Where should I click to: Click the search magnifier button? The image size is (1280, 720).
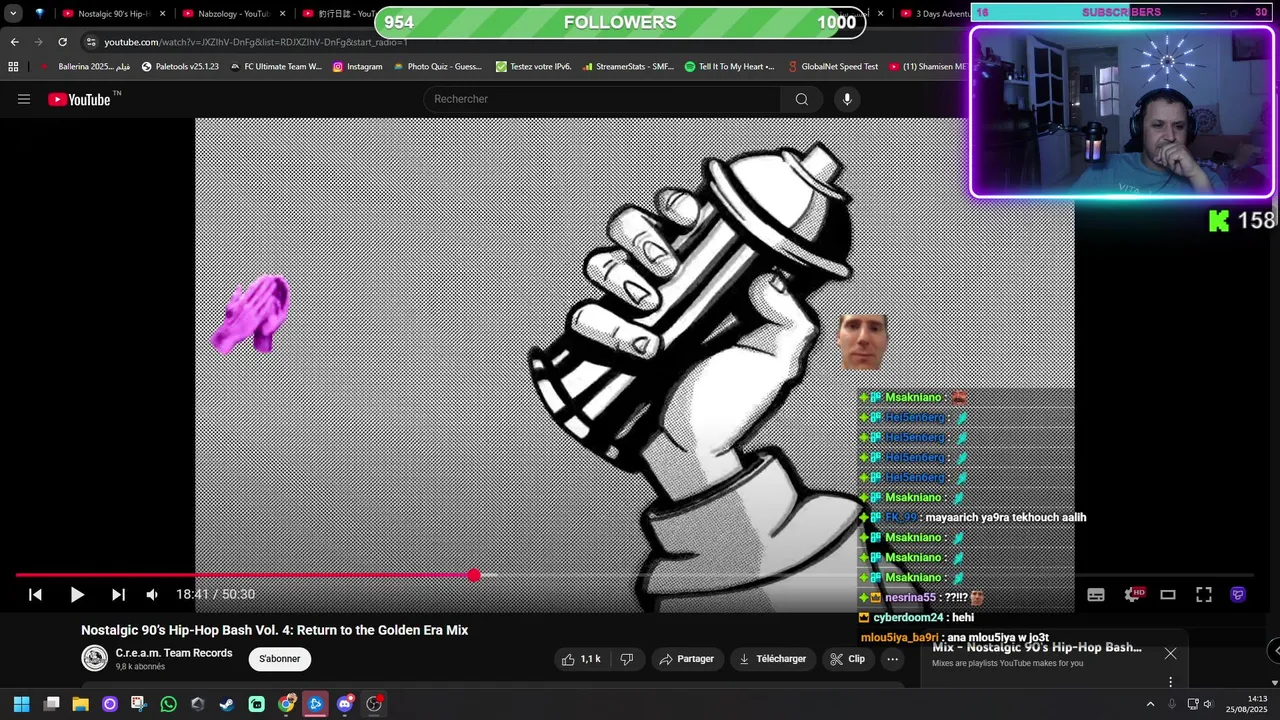[801, 99]
